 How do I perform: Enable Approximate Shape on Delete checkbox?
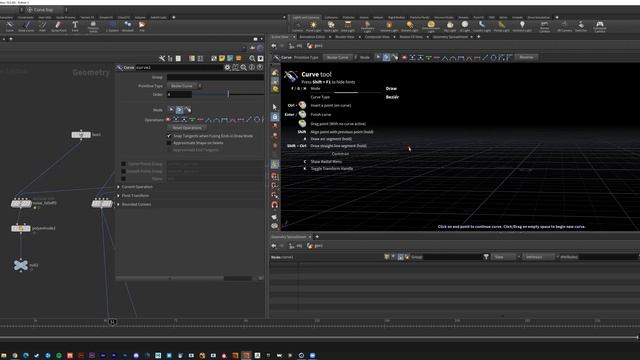pos(169,143)
